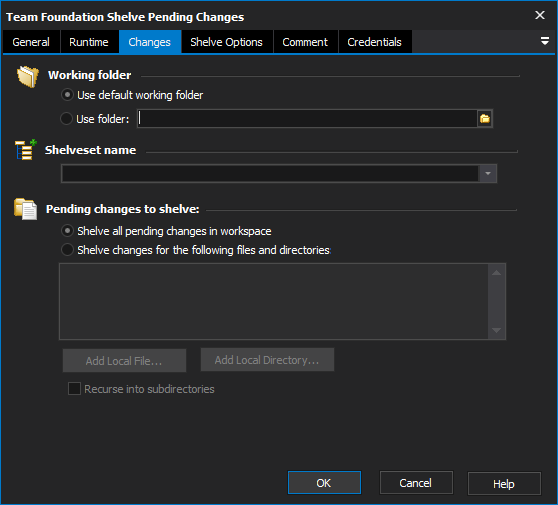Click the Shelveset name section icon
Viewport: 558px width, 505px height.
tap(26, 149)
